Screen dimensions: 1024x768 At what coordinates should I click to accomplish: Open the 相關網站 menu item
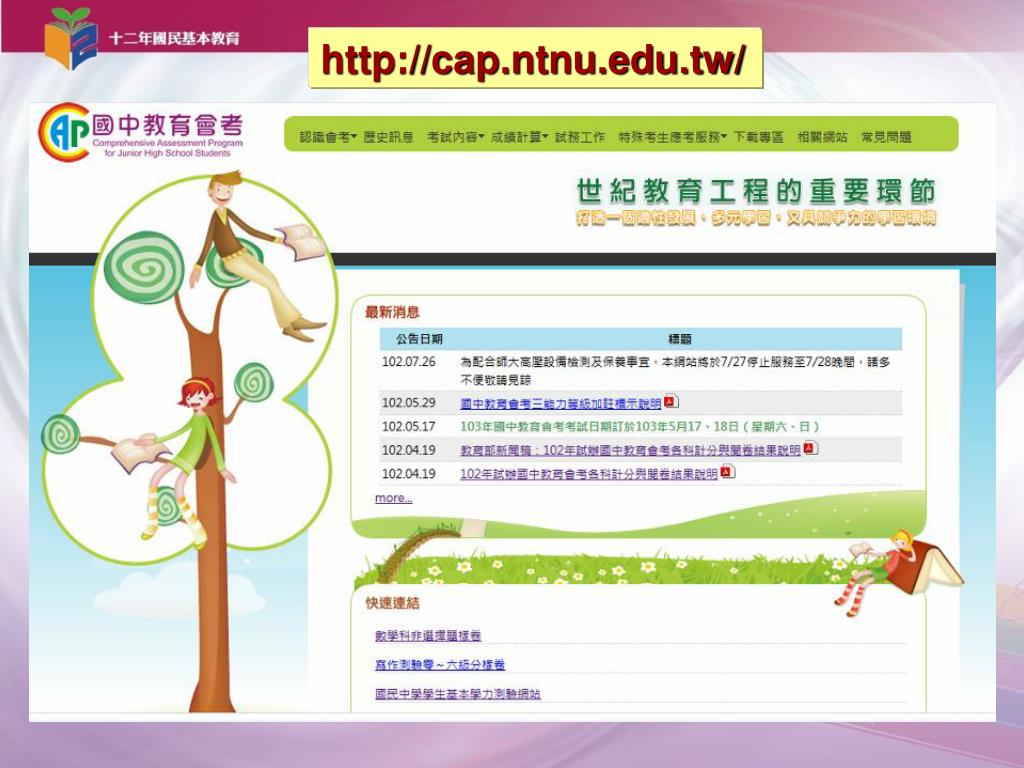822,137
